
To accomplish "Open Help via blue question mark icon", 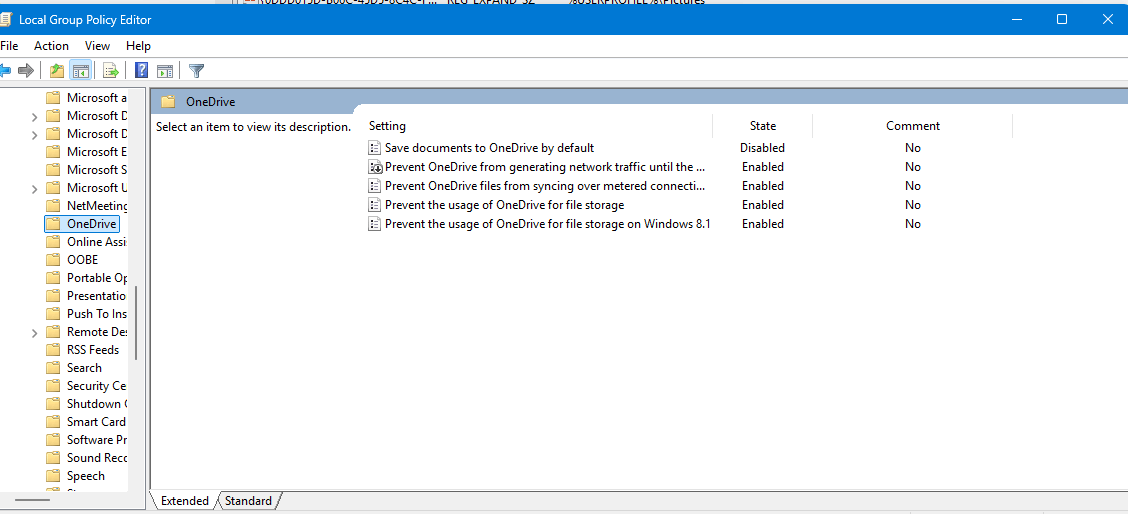I will pyautogui.click(x=142, y=71).
